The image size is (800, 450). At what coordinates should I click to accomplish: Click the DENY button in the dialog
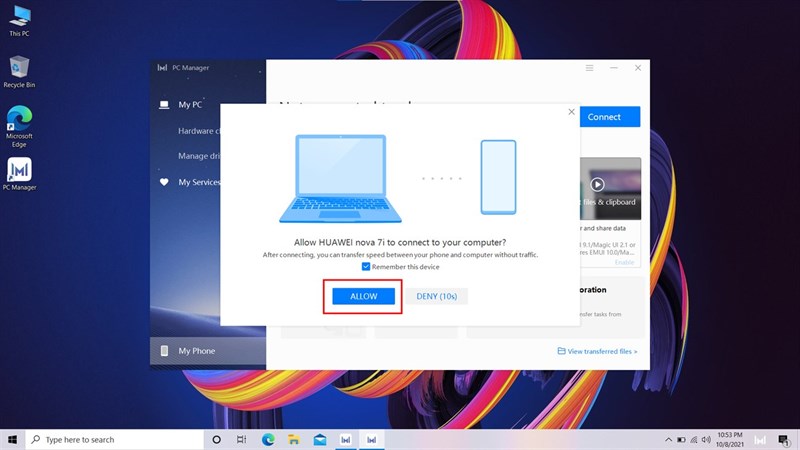click(x=436, y=296)
